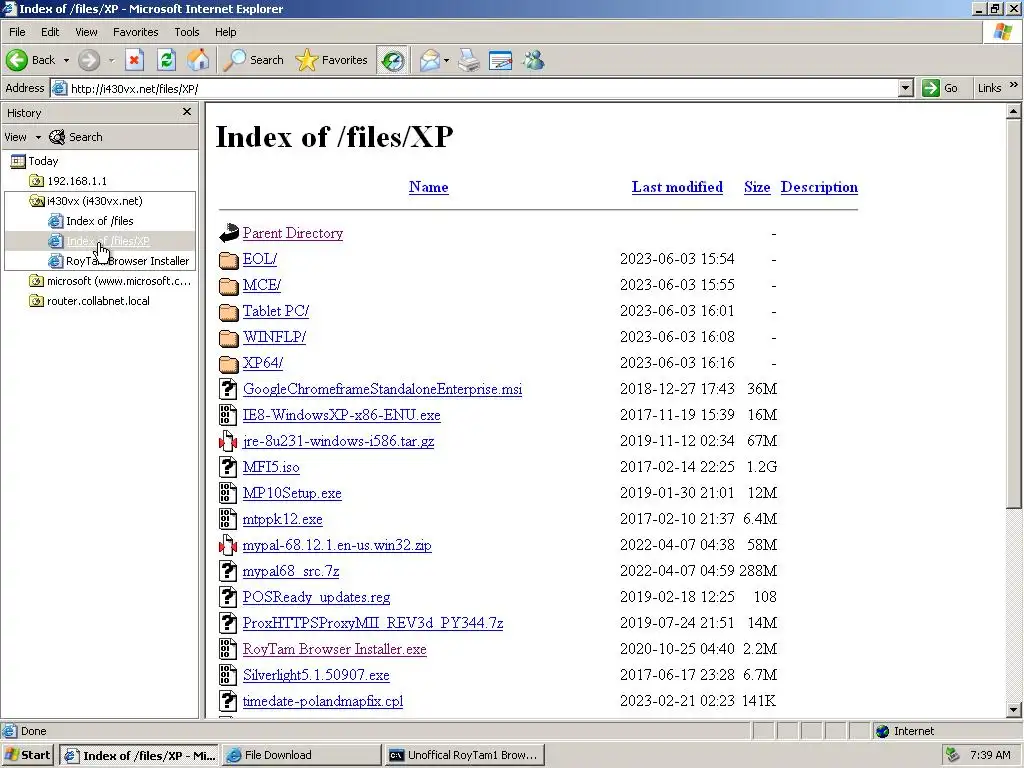Sort listing by Size column
Image resolution: width=1024 pixels, height=768 pixels.
coord(757,187)
